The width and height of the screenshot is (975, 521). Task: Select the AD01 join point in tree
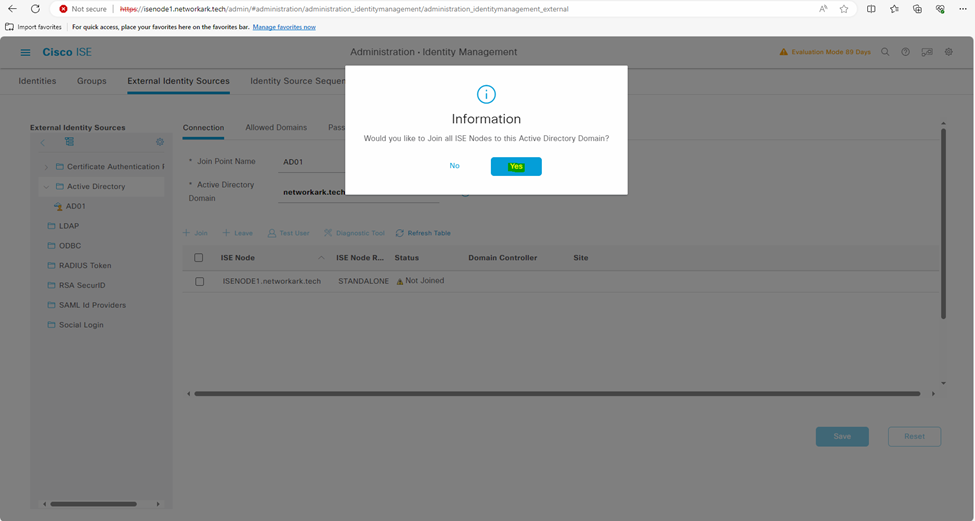[75, 207]
